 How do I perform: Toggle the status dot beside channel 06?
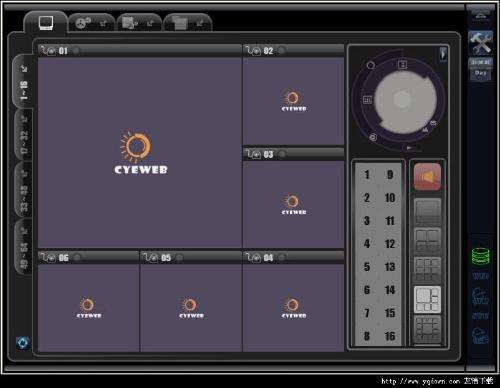[x=77, y=257]
